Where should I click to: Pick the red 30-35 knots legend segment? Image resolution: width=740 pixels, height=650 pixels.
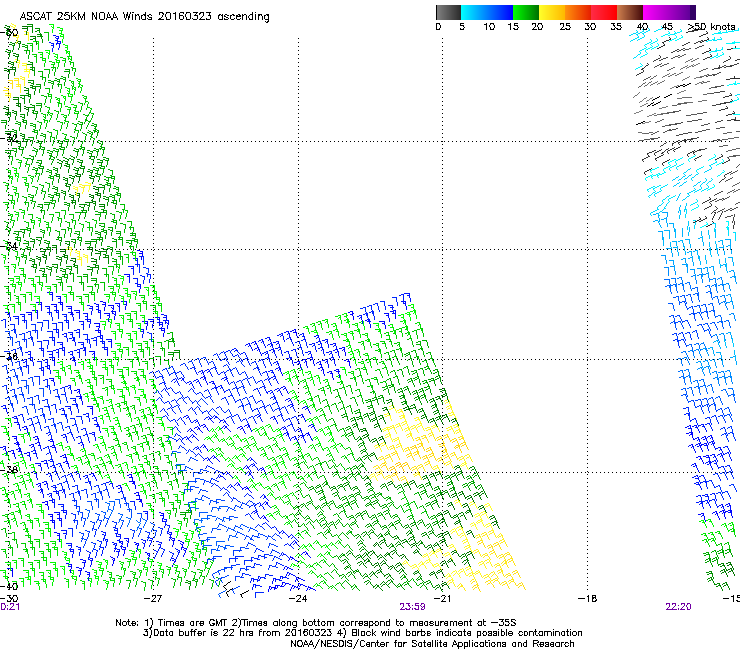click(x=604, y=12)
